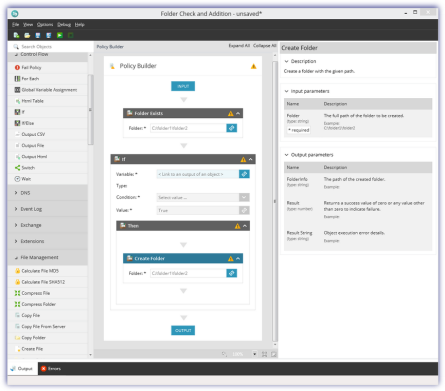
Task: Click the Save As toolbar icon beside Save
Action: [49, 35]
